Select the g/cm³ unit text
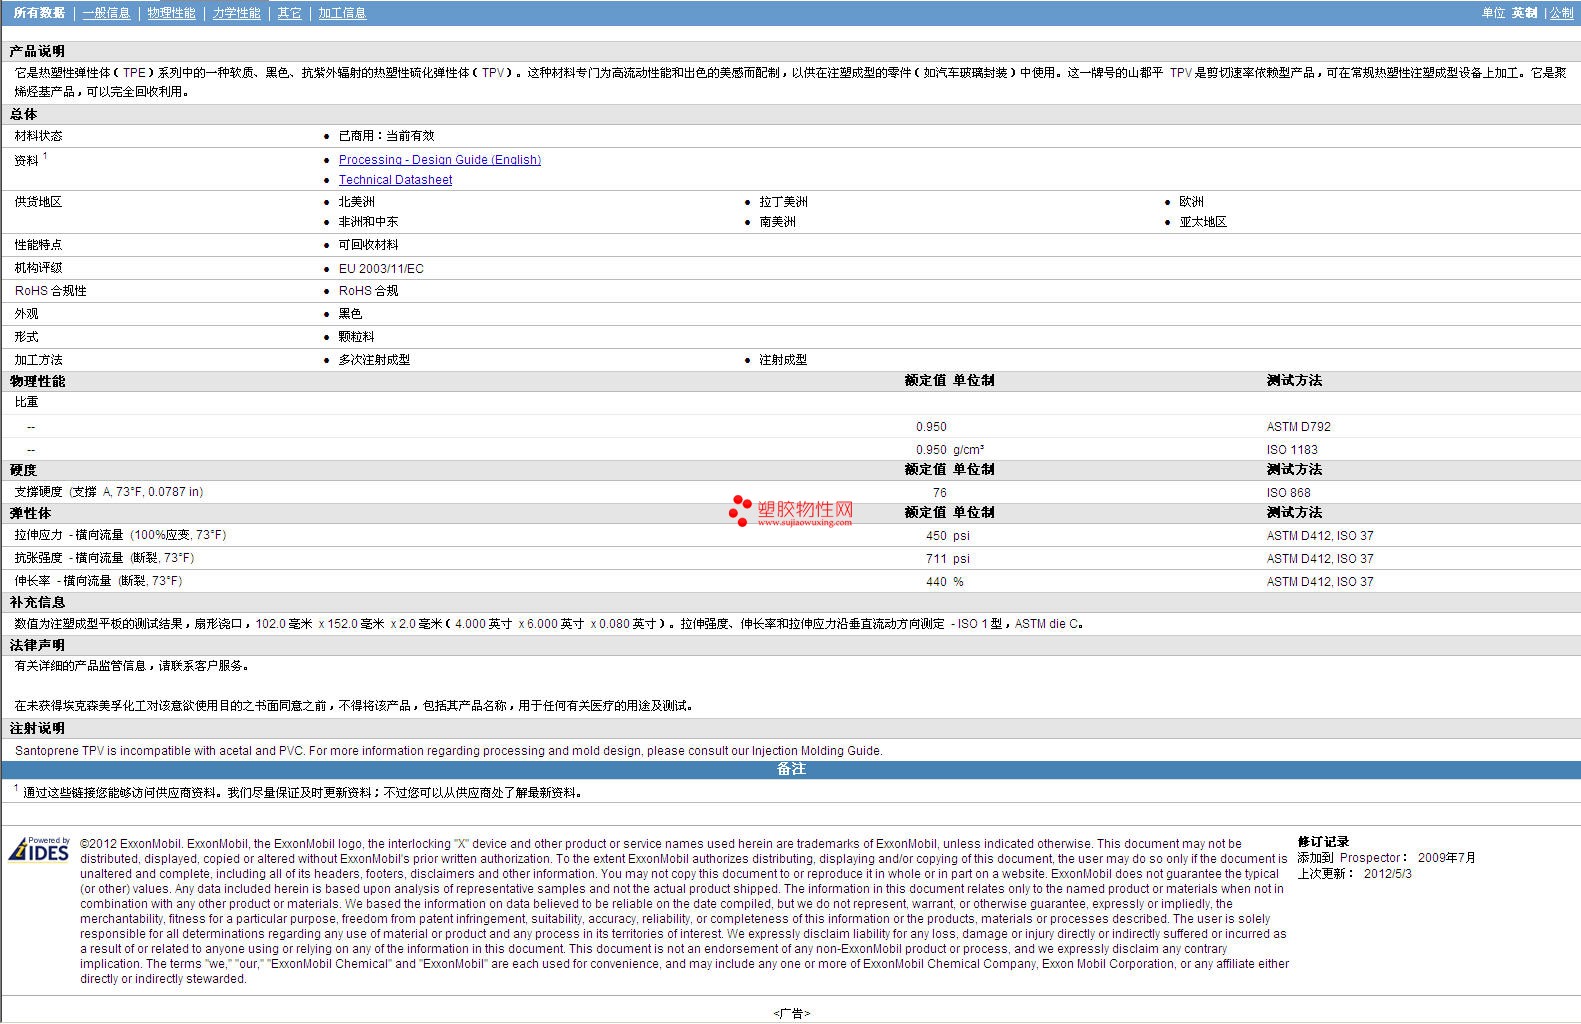1581x1024 pixels. (968, 450)
